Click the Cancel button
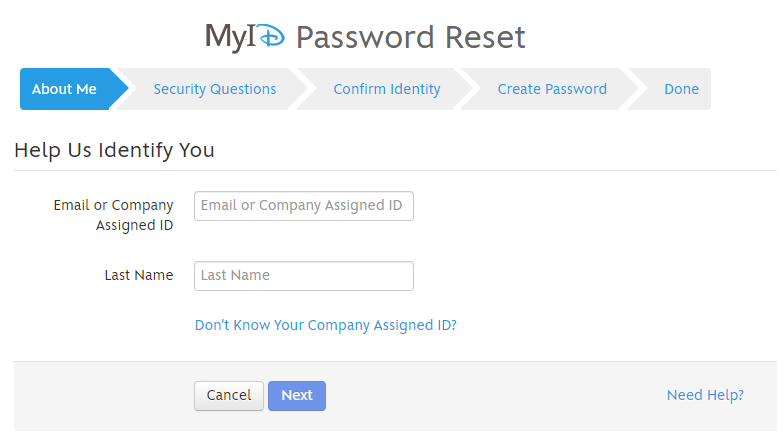Screen dimensions: 784x441 tap(228, 396)
